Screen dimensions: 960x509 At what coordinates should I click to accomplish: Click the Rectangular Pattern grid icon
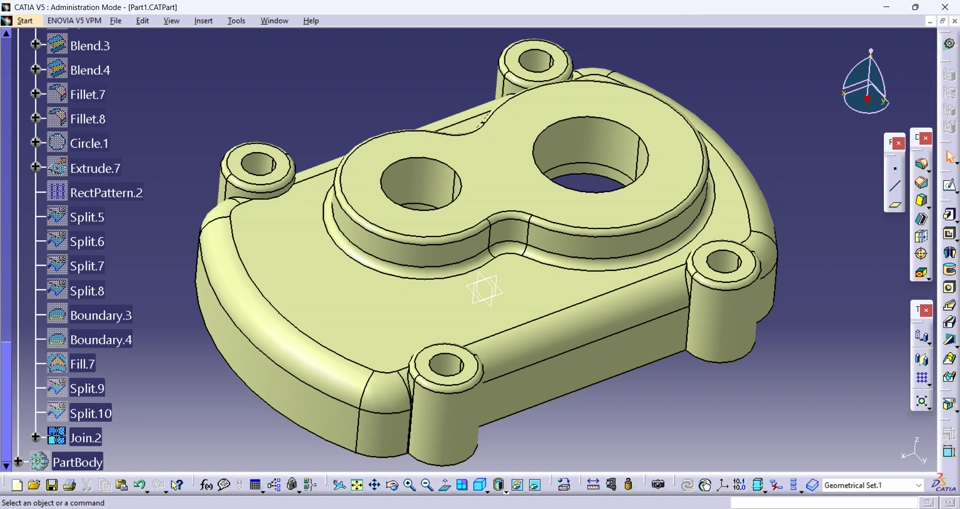click(921, 378)
